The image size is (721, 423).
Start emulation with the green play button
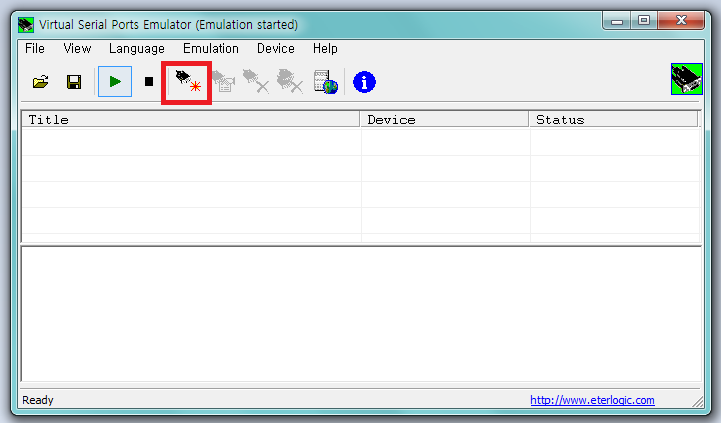click(x=115, y=81)
